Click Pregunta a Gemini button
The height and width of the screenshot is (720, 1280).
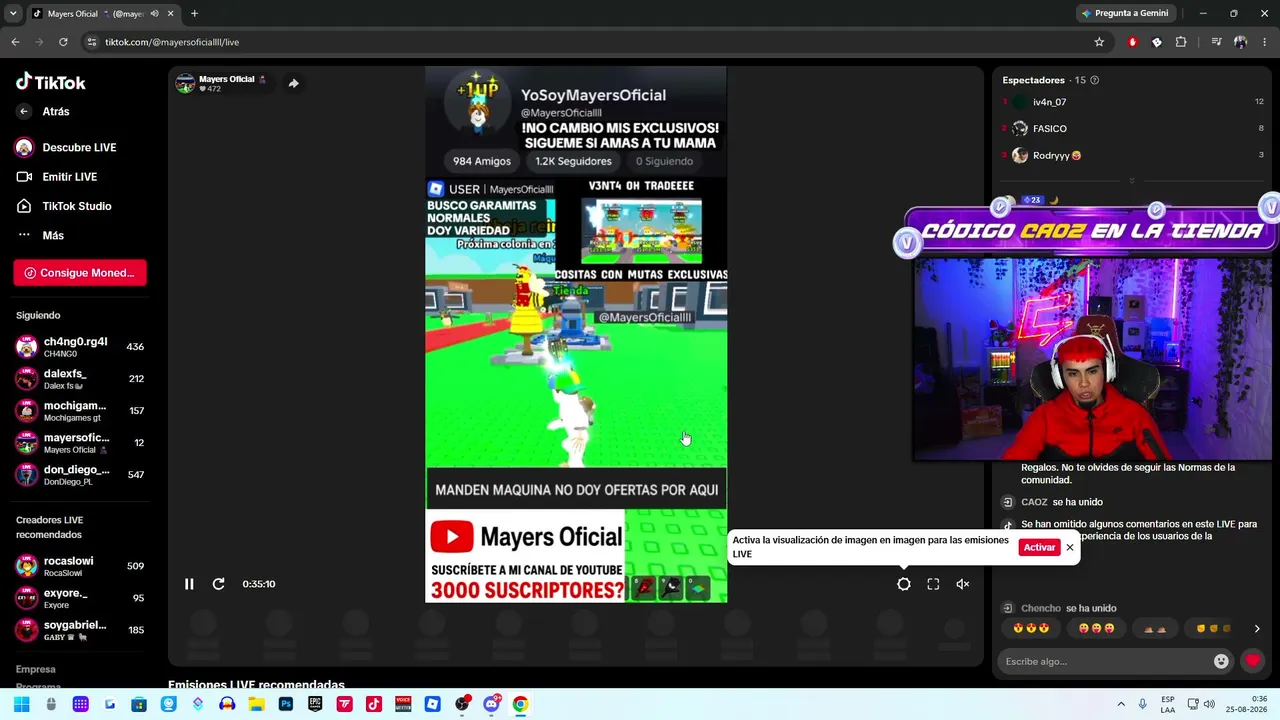(1124, 13)
